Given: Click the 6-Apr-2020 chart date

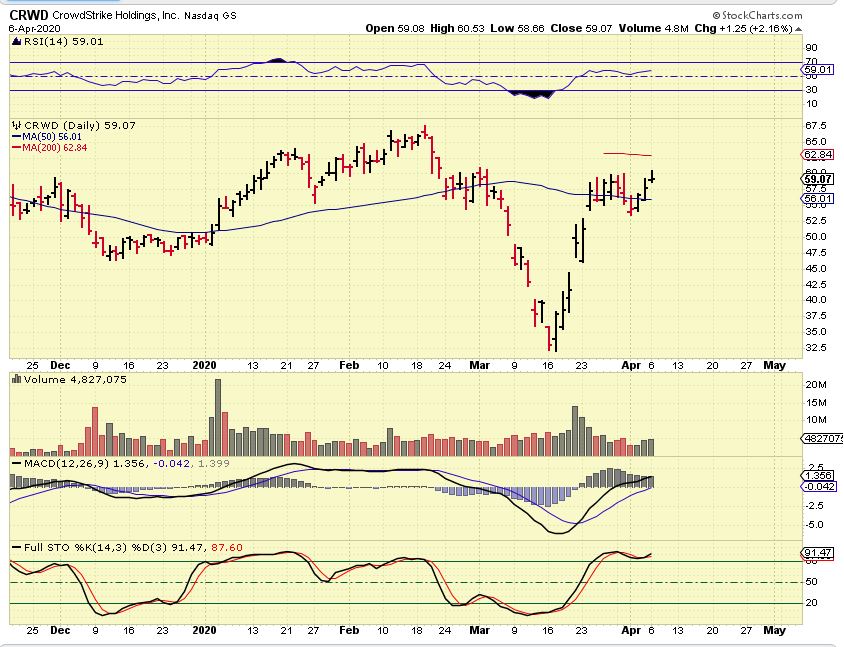Looking at the screenshot, I should click(x=34, y=29).
